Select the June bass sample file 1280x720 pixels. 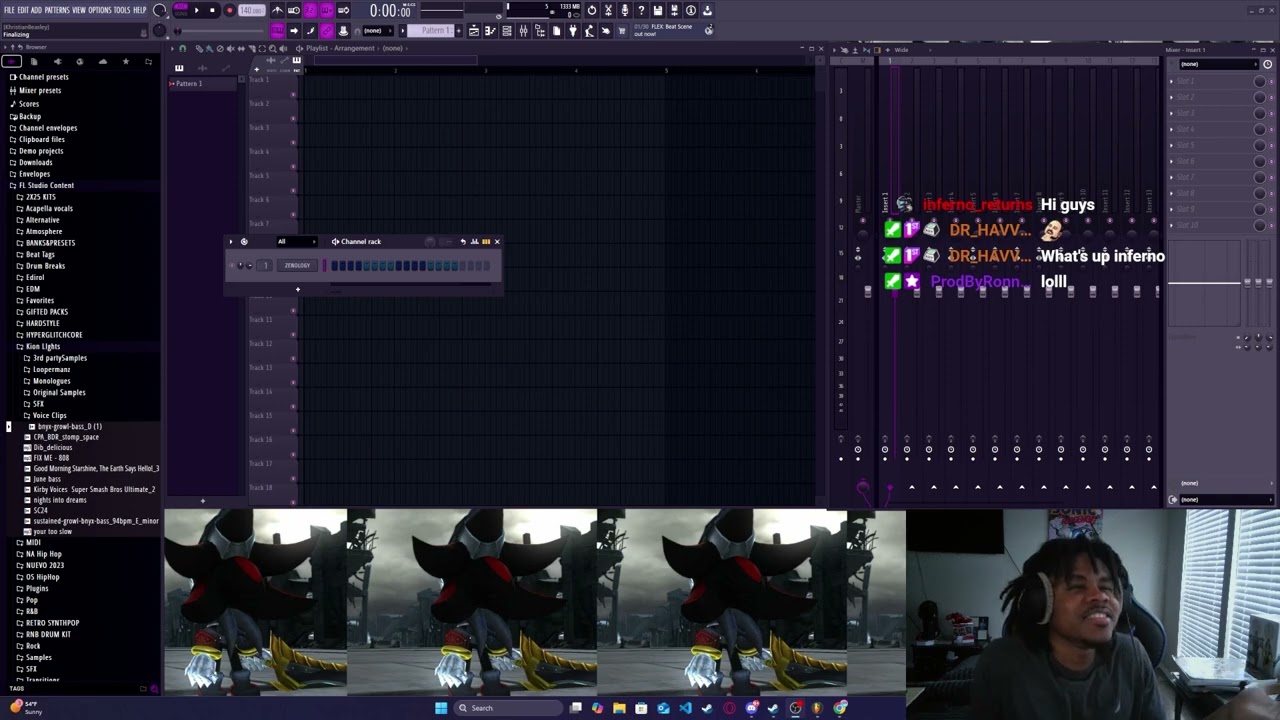(47, 479)
